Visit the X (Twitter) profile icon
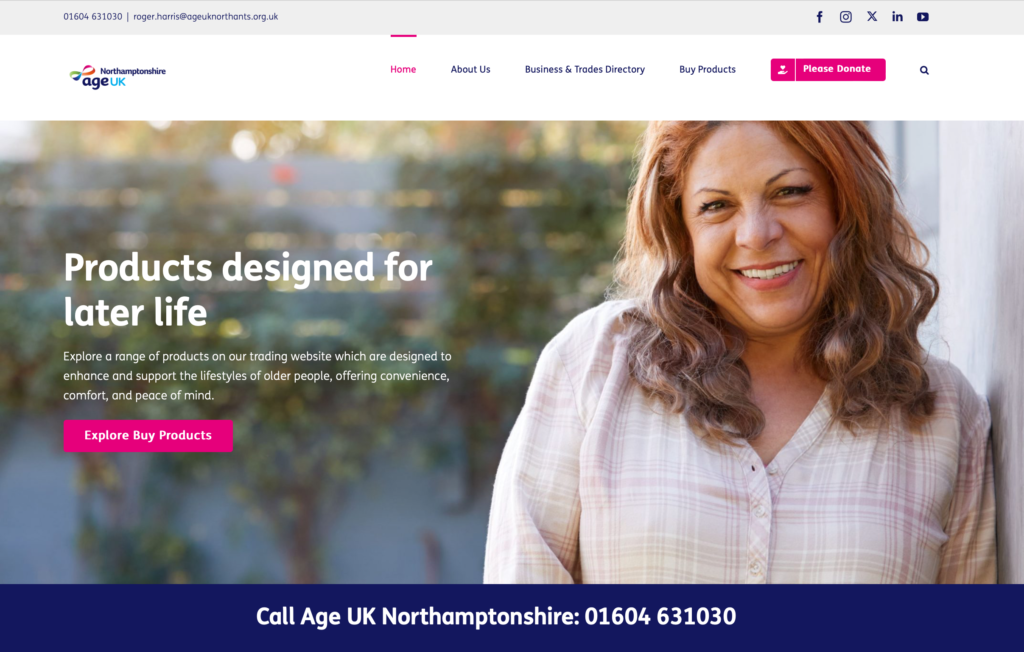1024x652 pixels. [872, 16]
